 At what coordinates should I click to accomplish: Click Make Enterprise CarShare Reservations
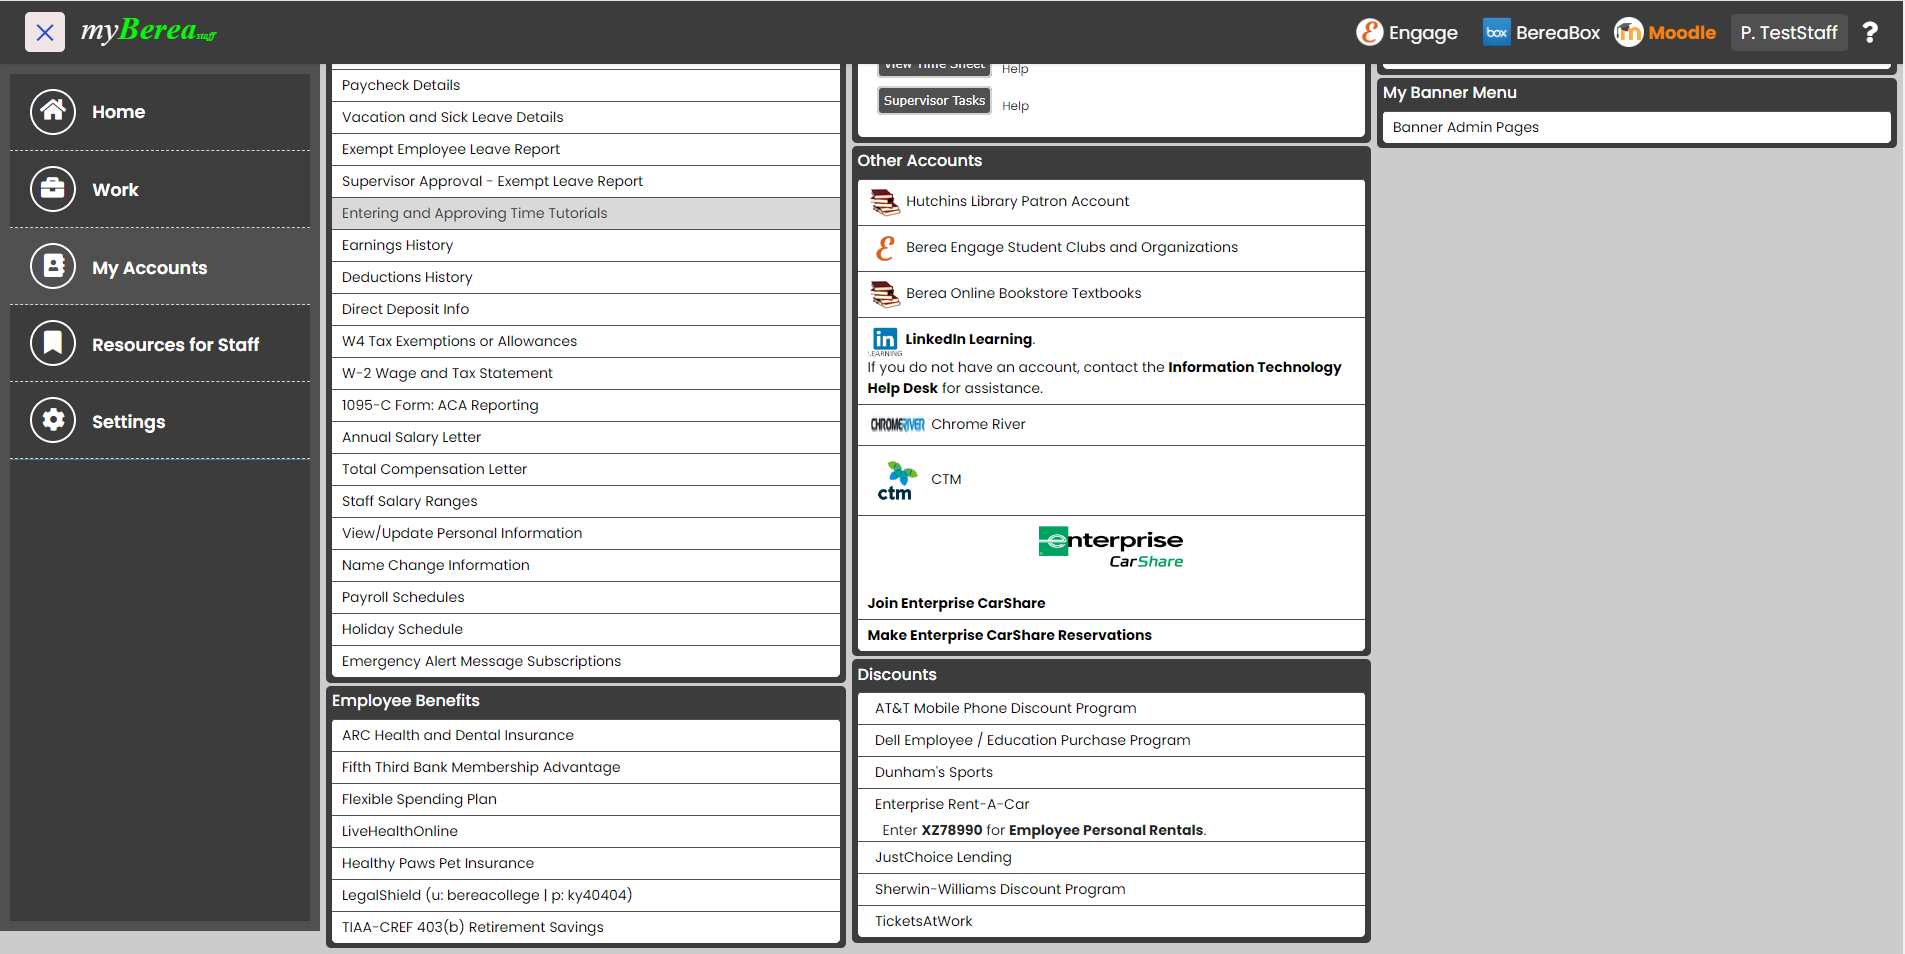(1009, 635)
